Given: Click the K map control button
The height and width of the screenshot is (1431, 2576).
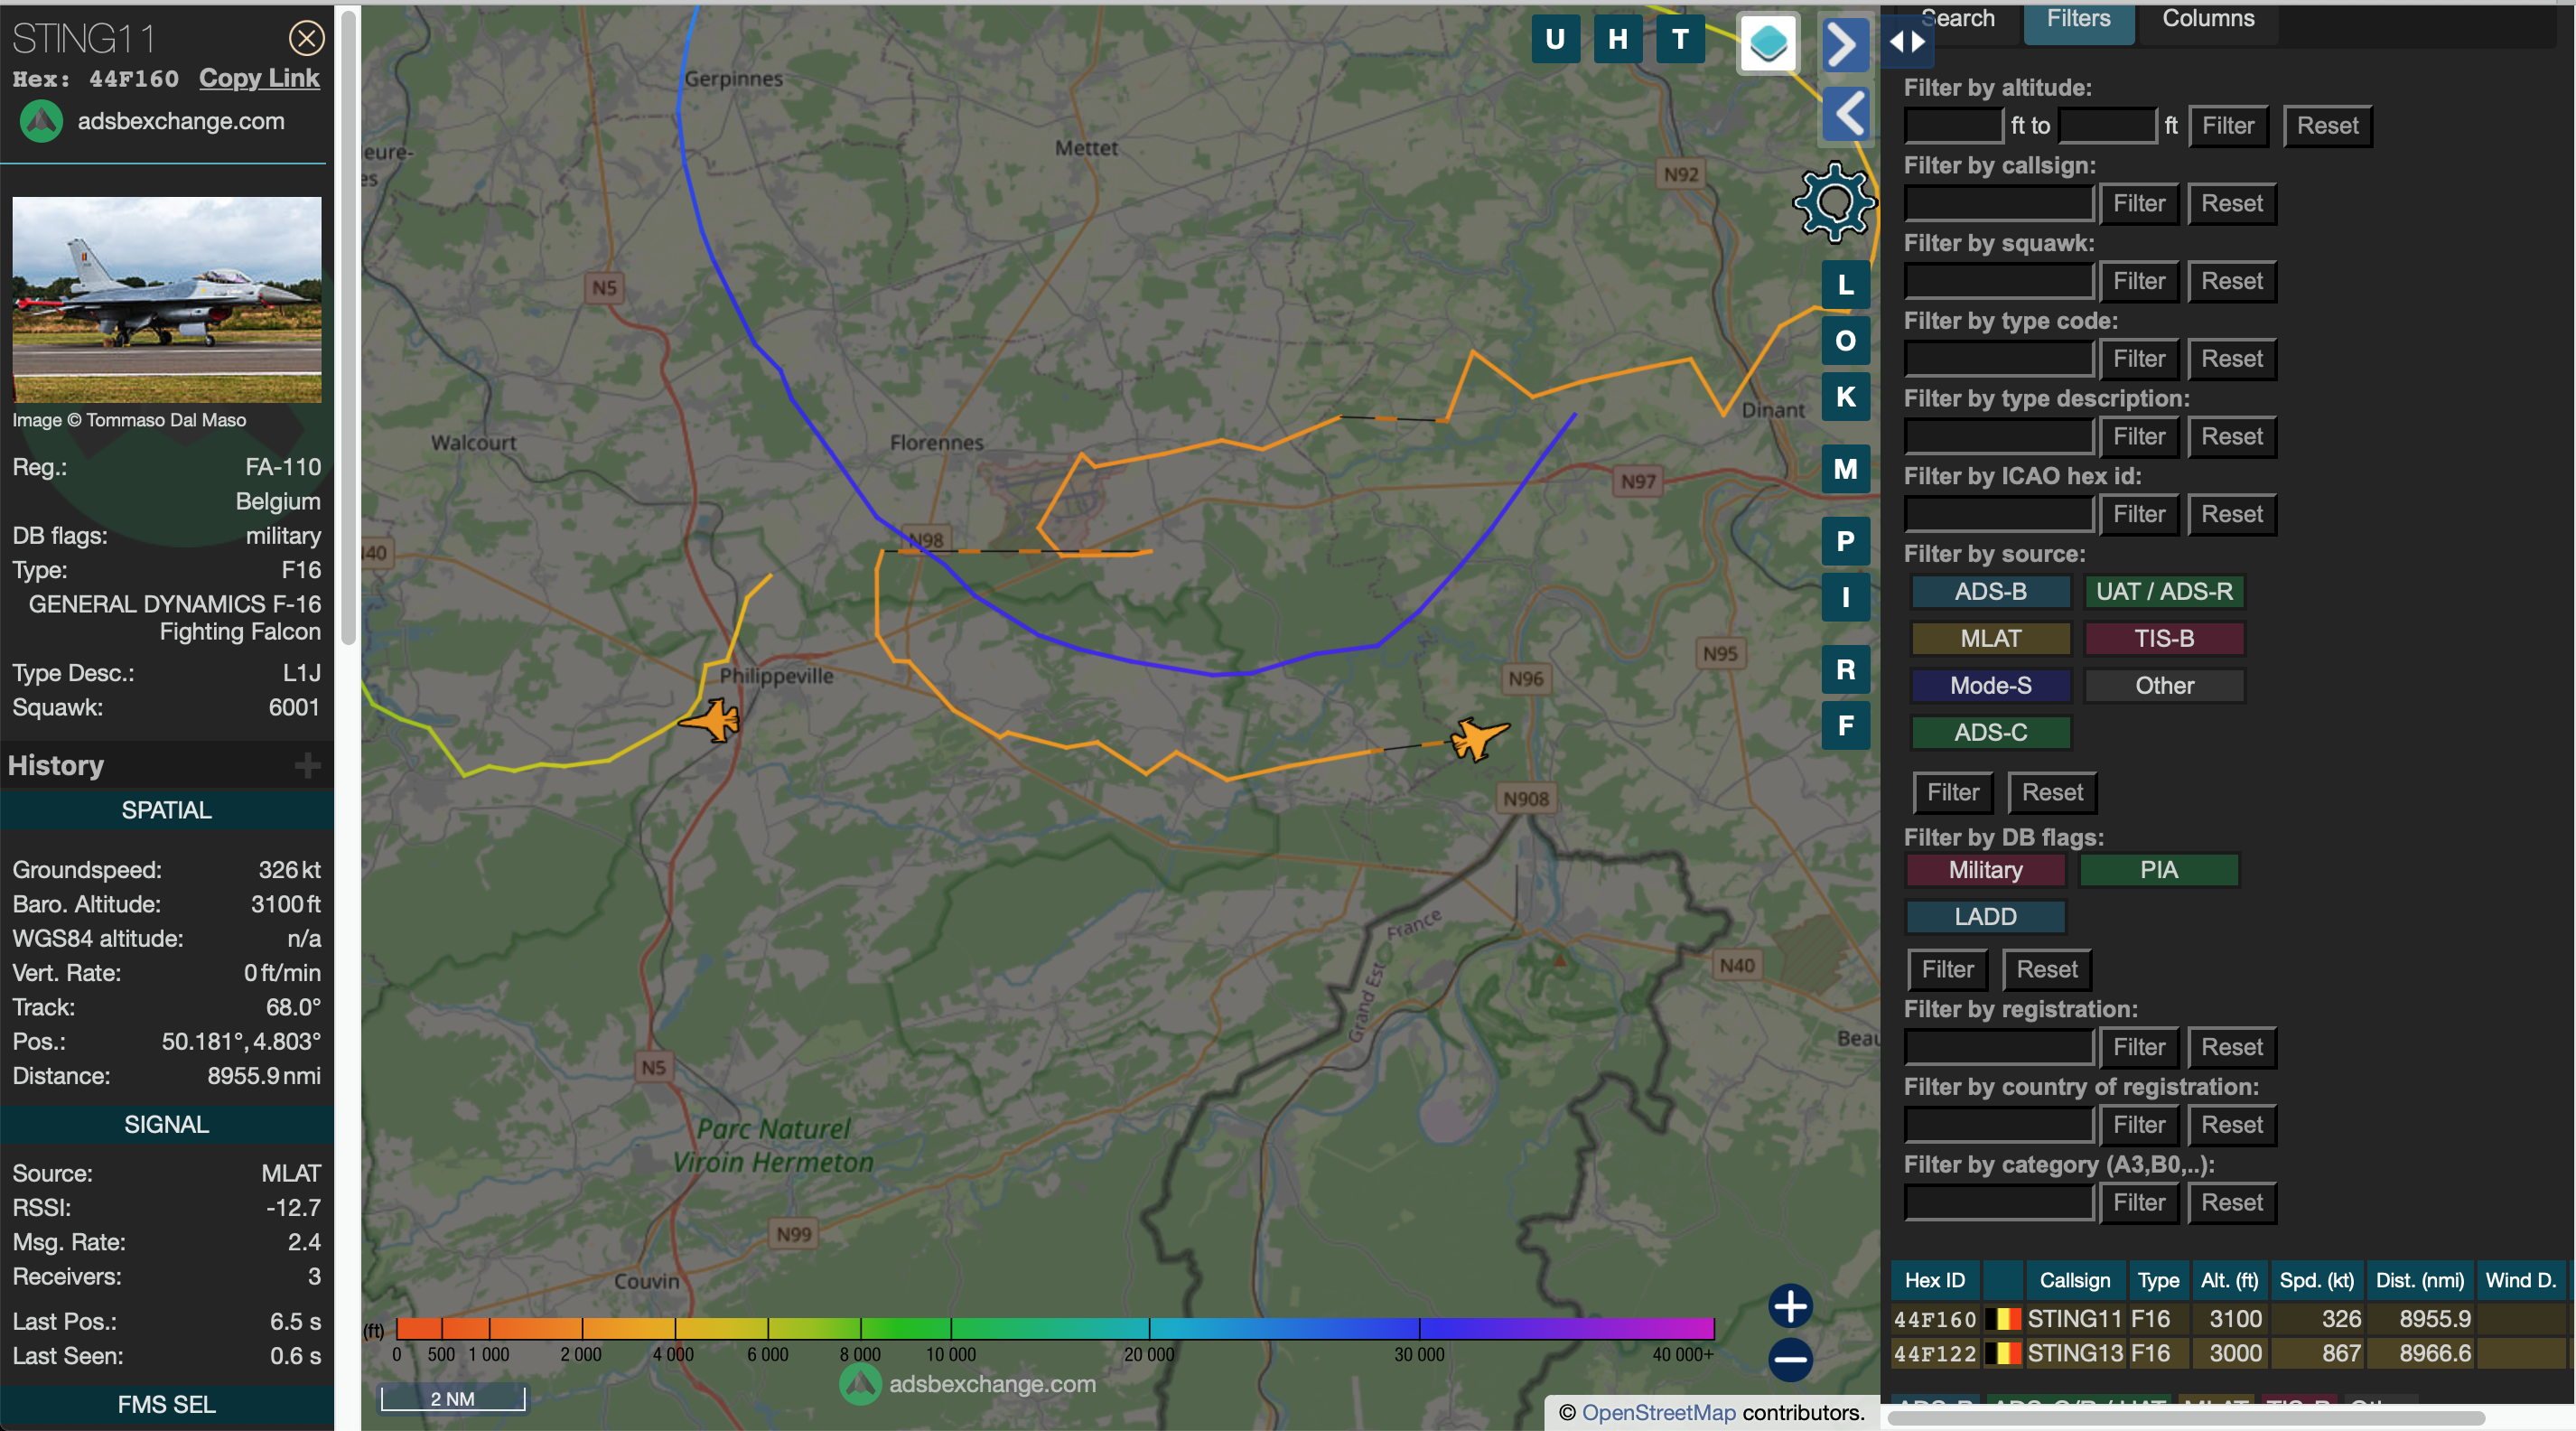Looking at the screenshot, I should [x=1845, y=397].
